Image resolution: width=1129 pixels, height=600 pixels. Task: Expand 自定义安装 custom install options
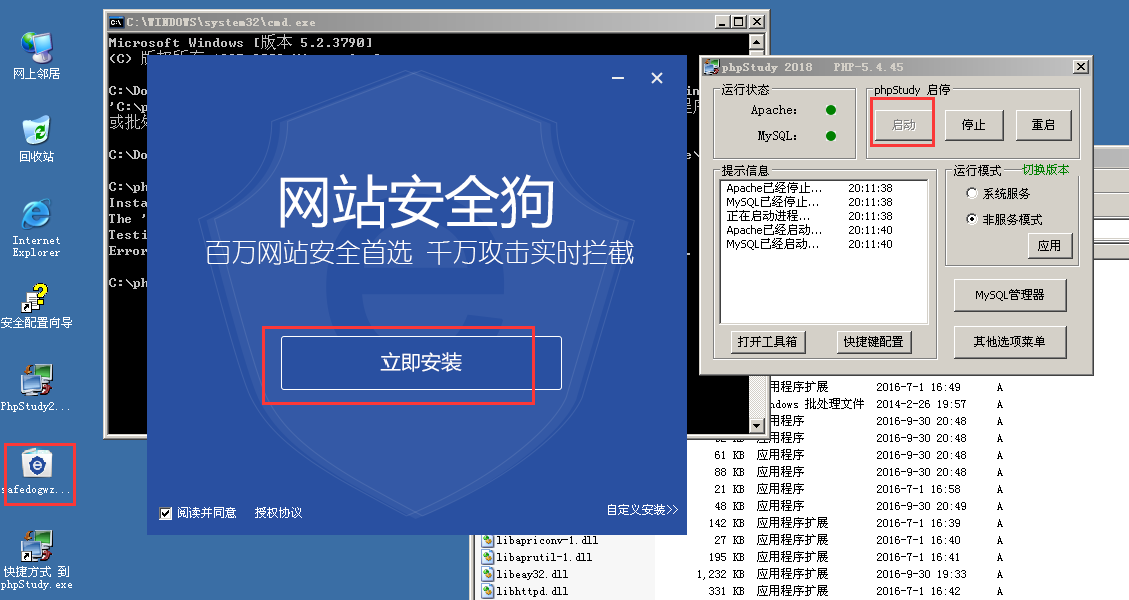[641, 510]
